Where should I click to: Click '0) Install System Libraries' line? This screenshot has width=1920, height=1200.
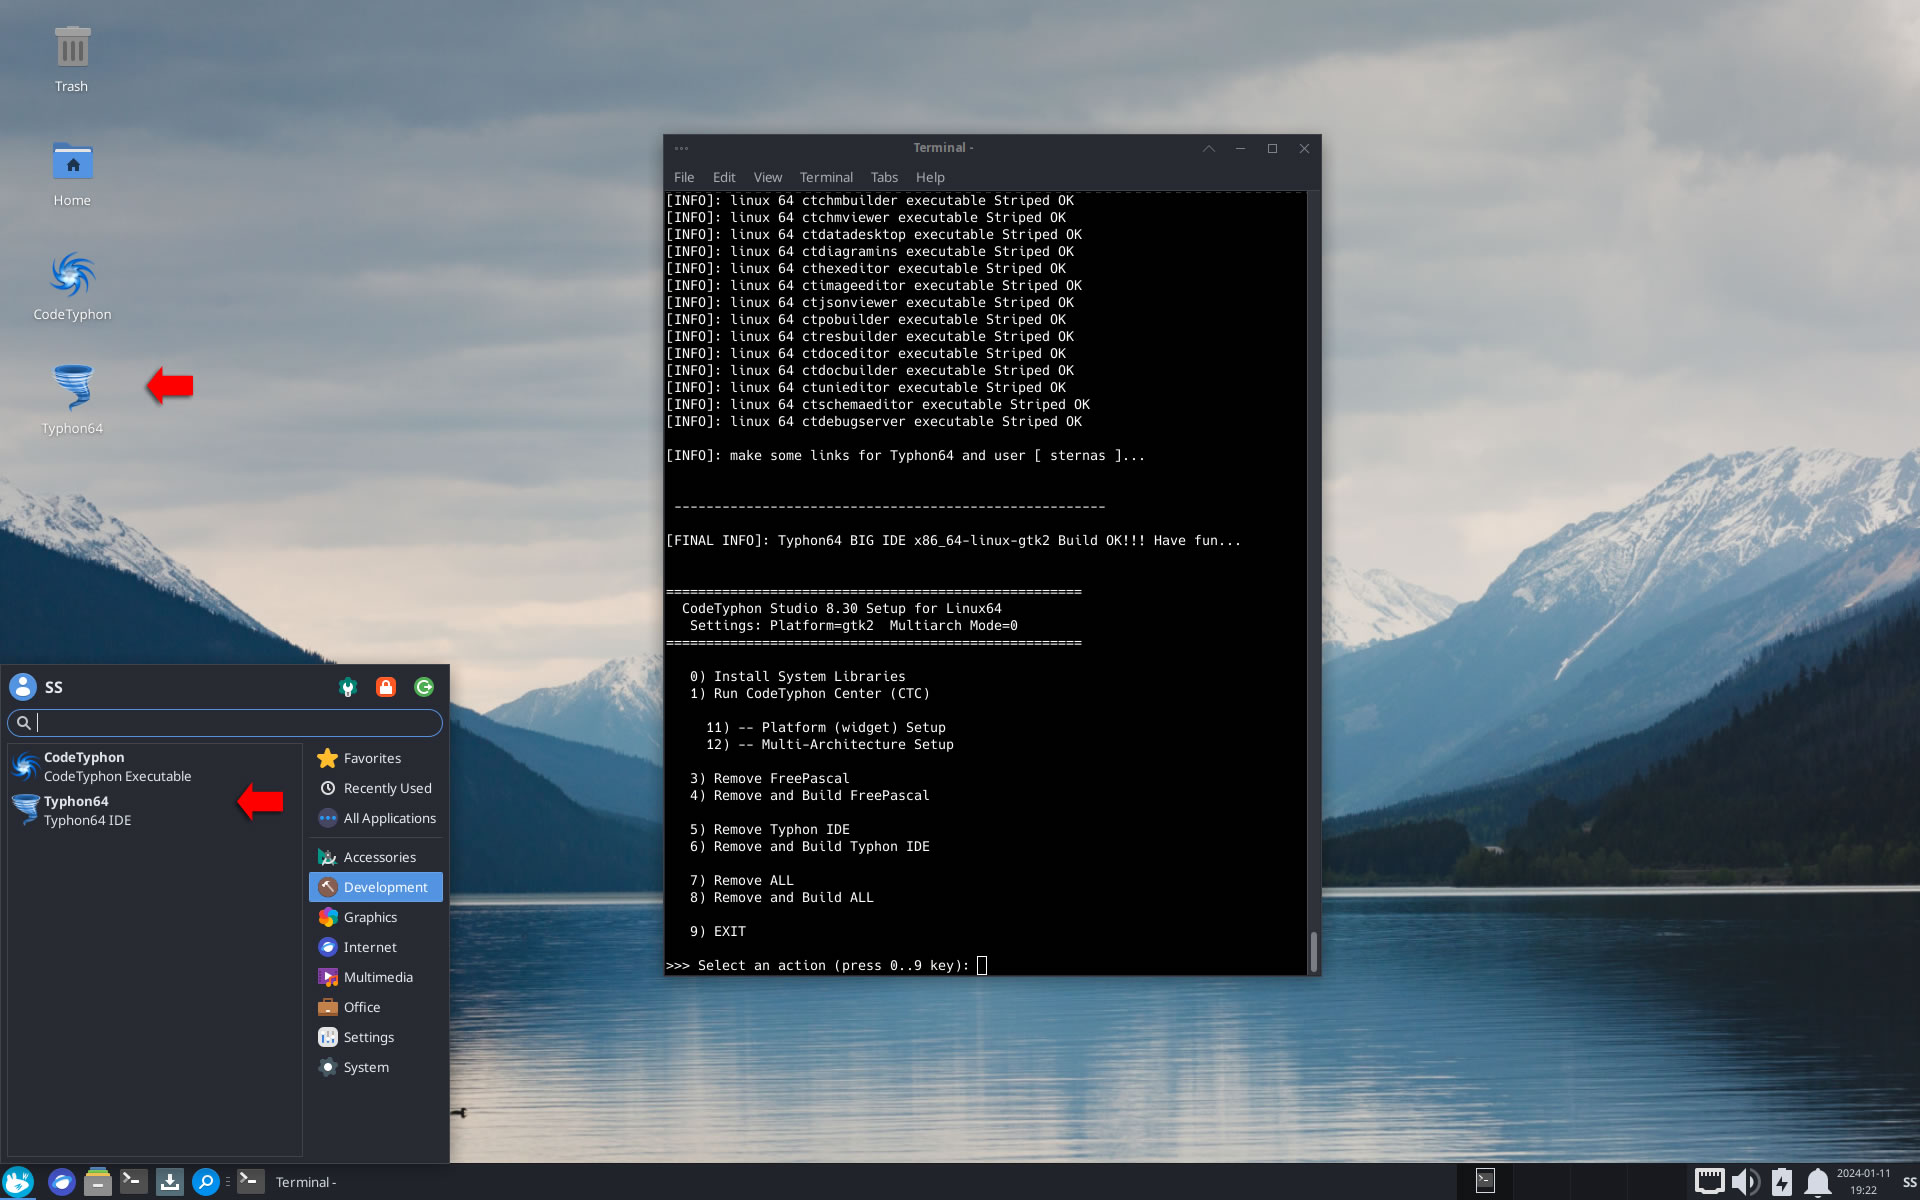point(798,676)
